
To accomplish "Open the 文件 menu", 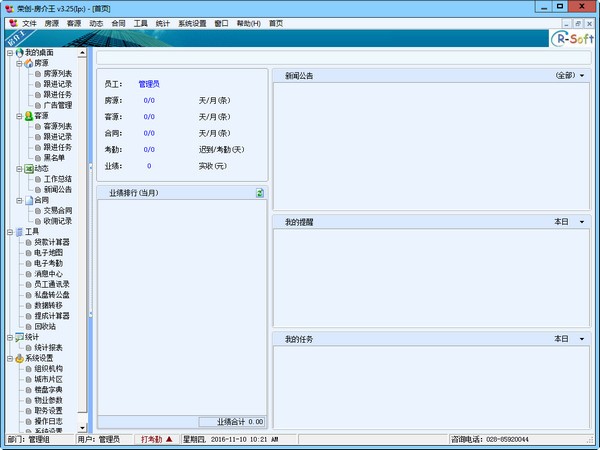I will (x=29, y=22).
